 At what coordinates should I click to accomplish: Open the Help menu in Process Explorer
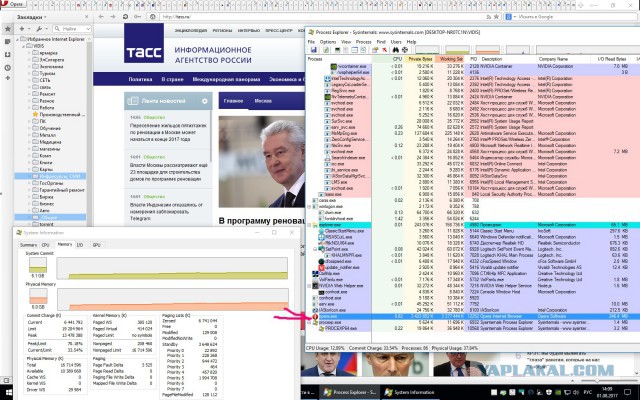tap(411, 42)
